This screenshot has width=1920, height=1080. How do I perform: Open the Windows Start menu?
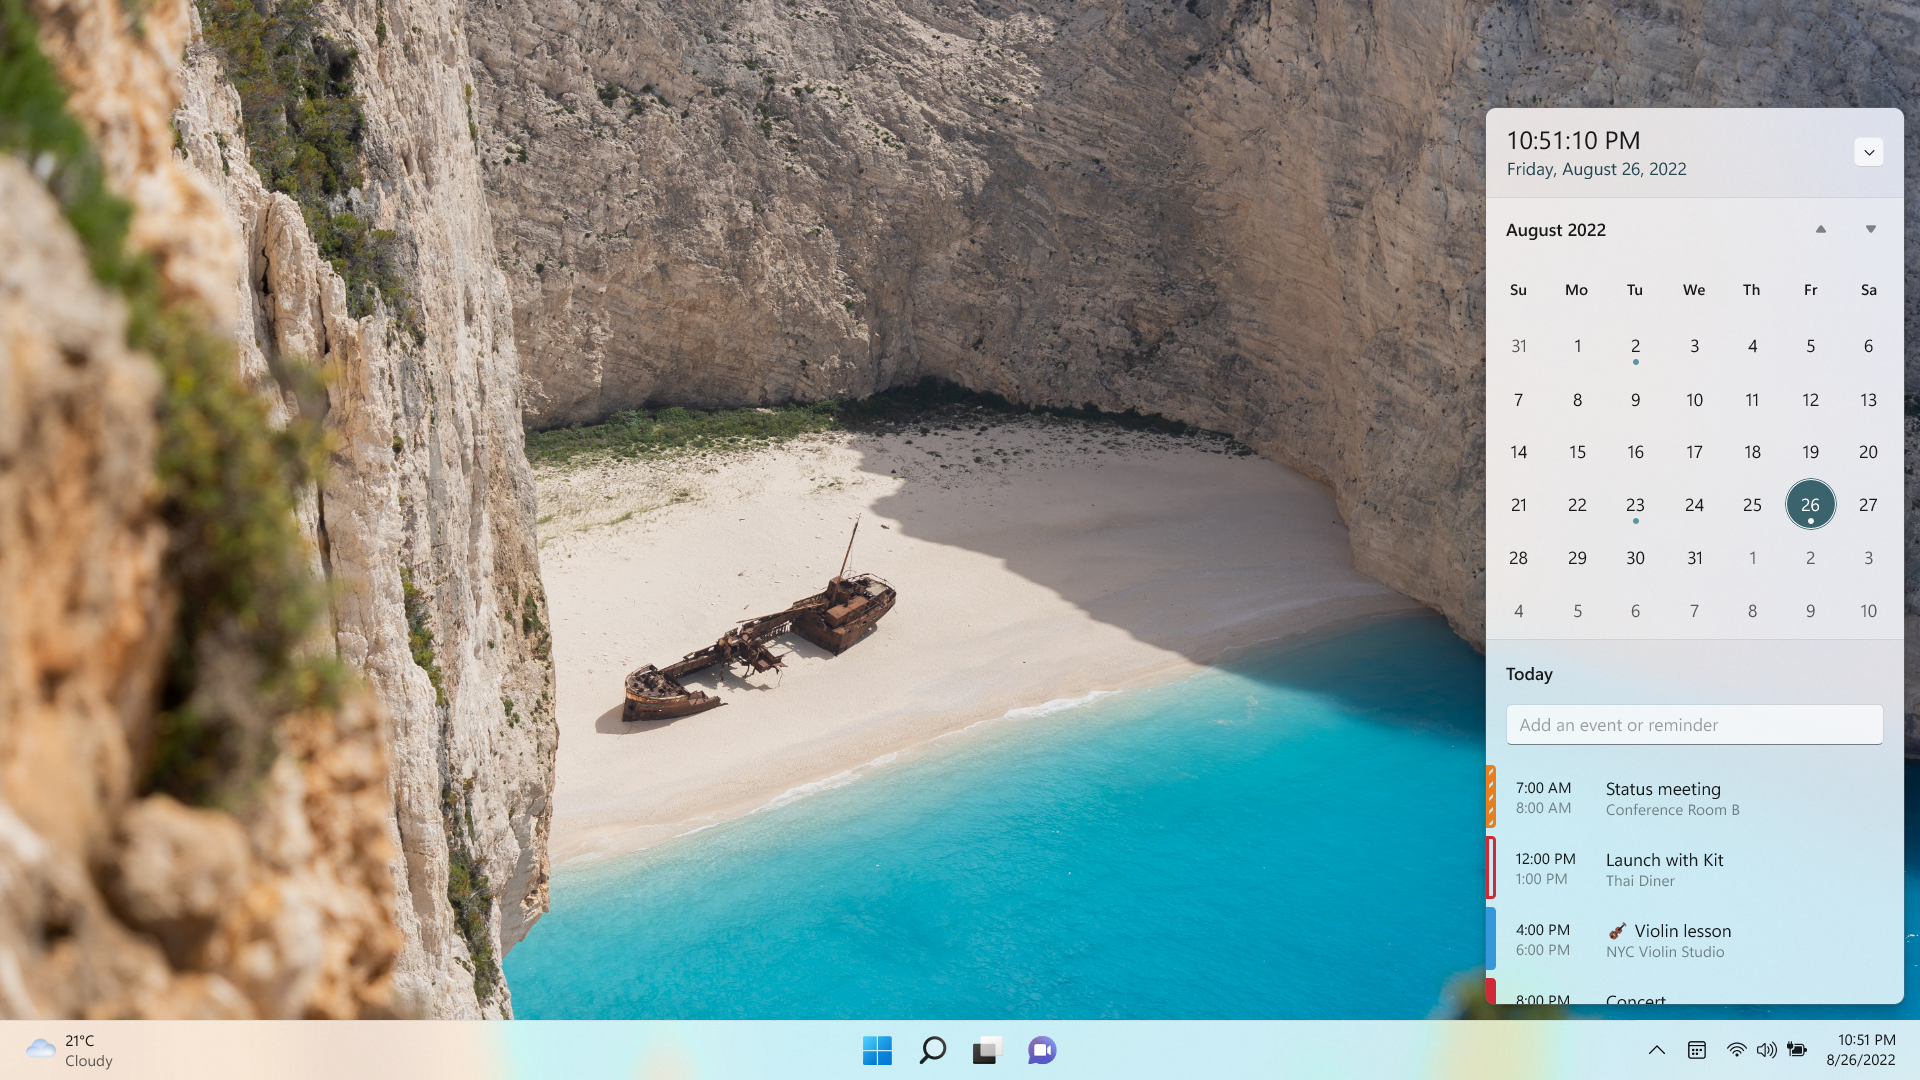(877, 1050)
